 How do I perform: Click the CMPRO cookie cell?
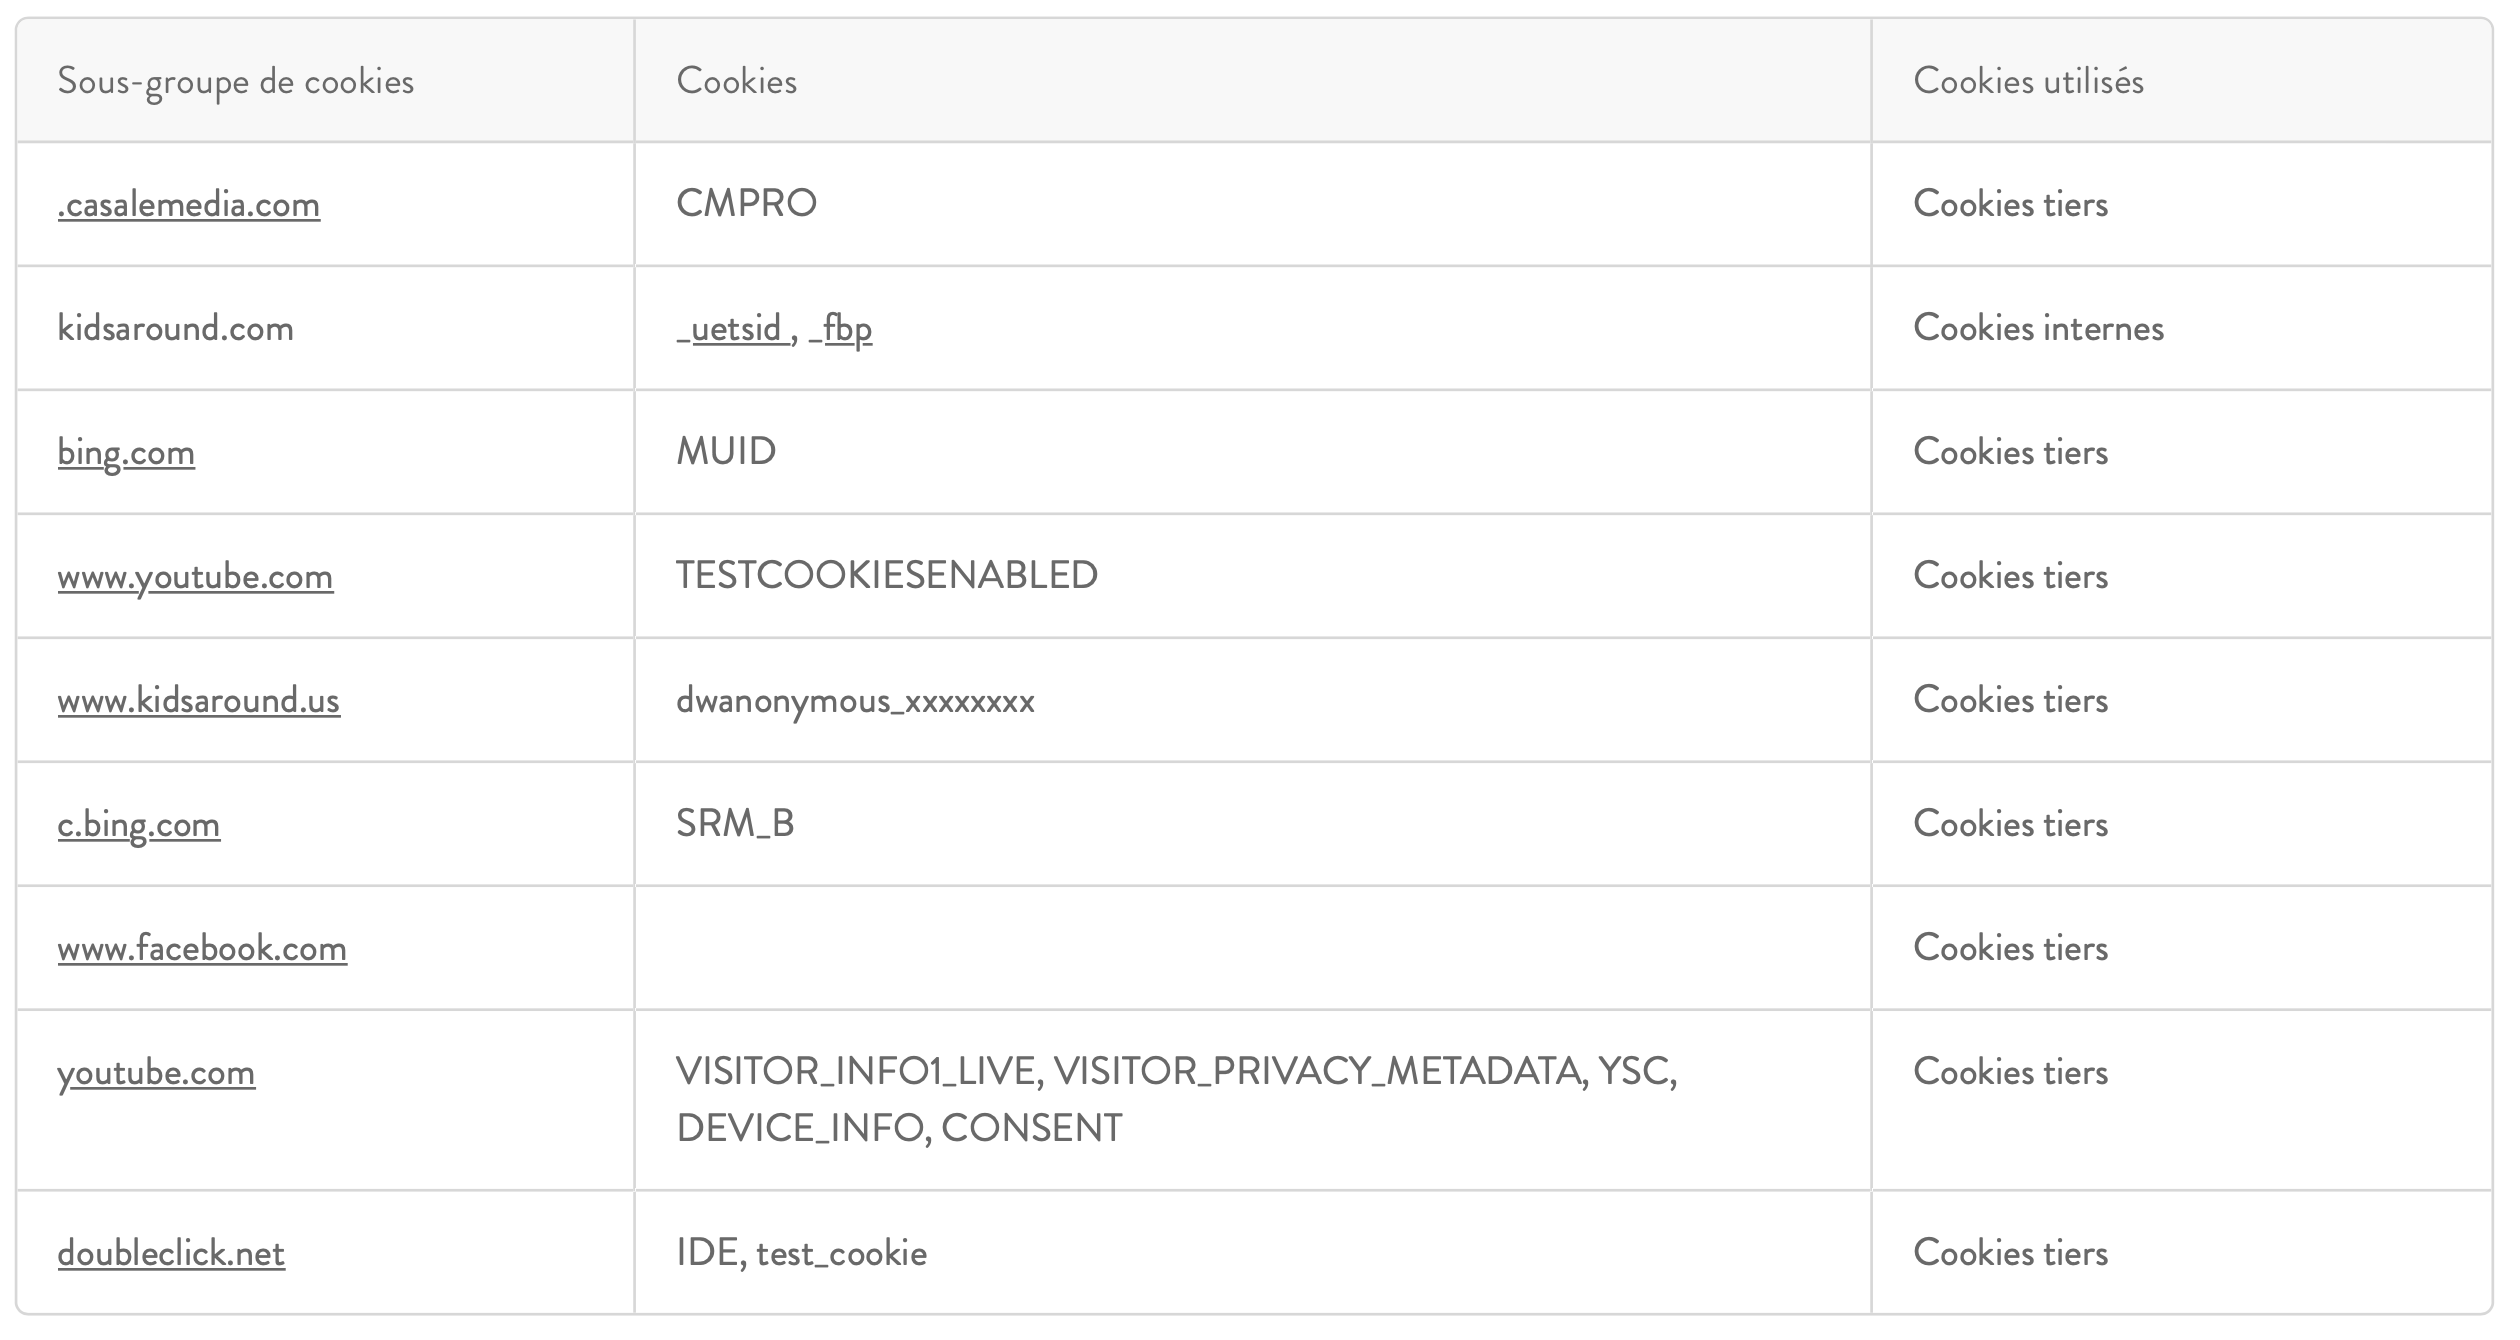coord(747,204)
